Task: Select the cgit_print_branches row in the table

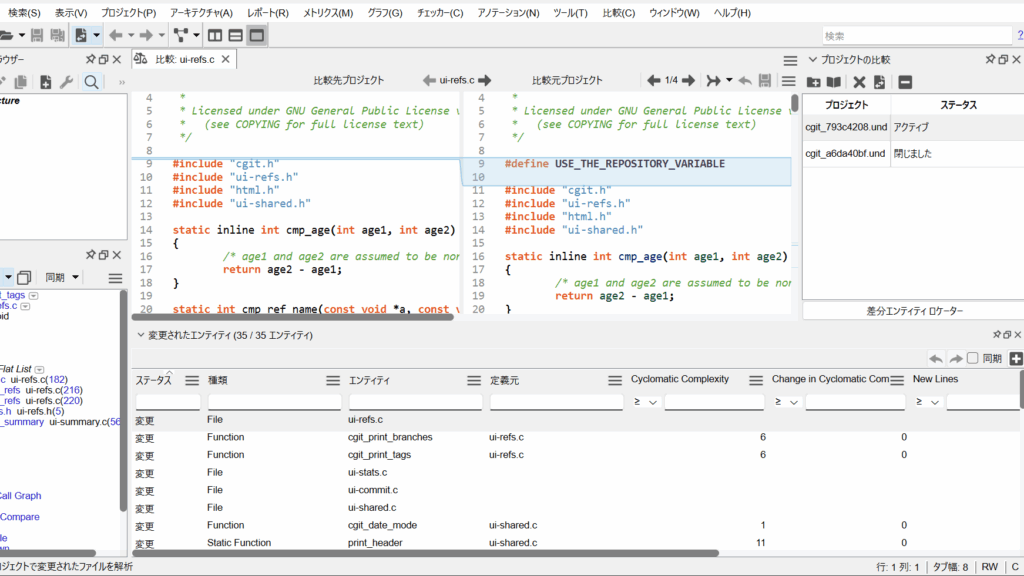Action: click(x=390, y=437)
